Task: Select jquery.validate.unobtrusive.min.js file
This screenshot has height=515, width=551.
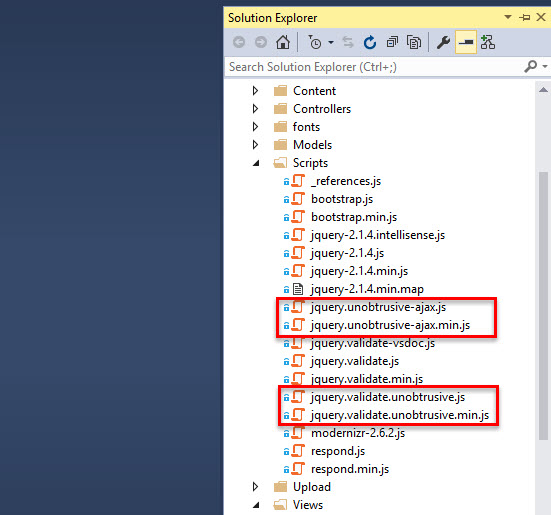Action: point(400,415)
